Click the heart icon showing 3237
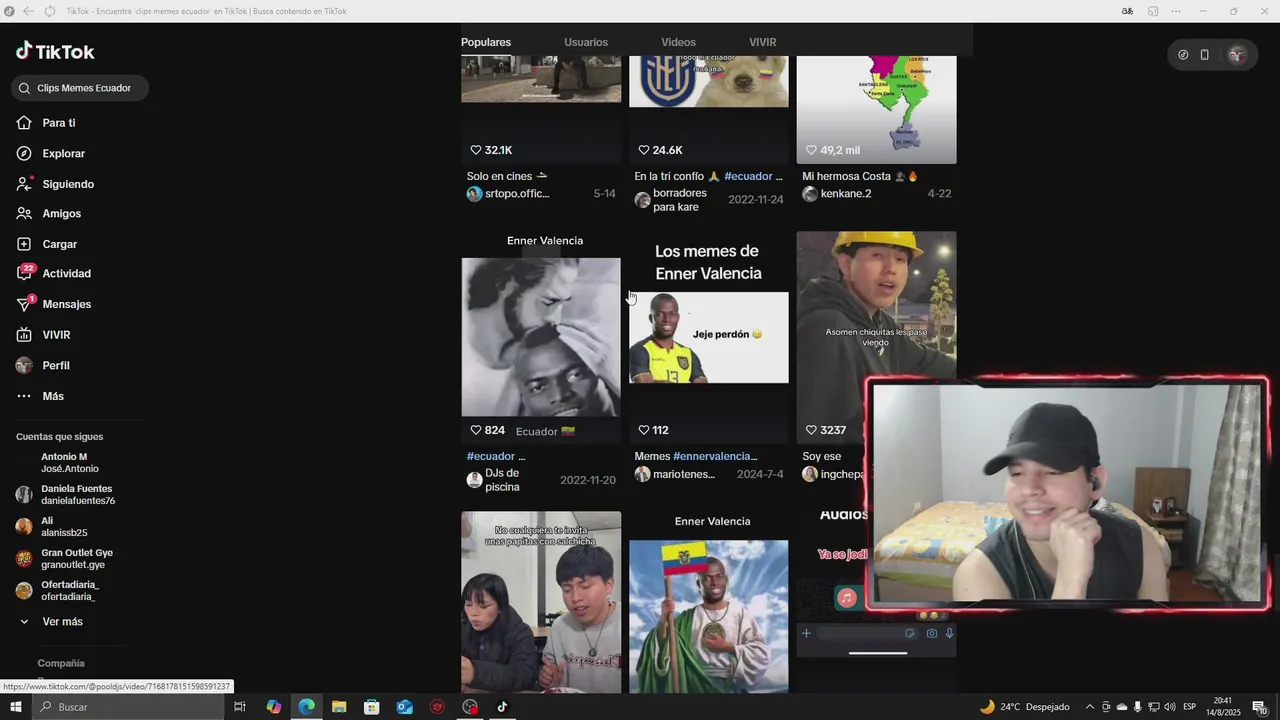 (812, 430)
